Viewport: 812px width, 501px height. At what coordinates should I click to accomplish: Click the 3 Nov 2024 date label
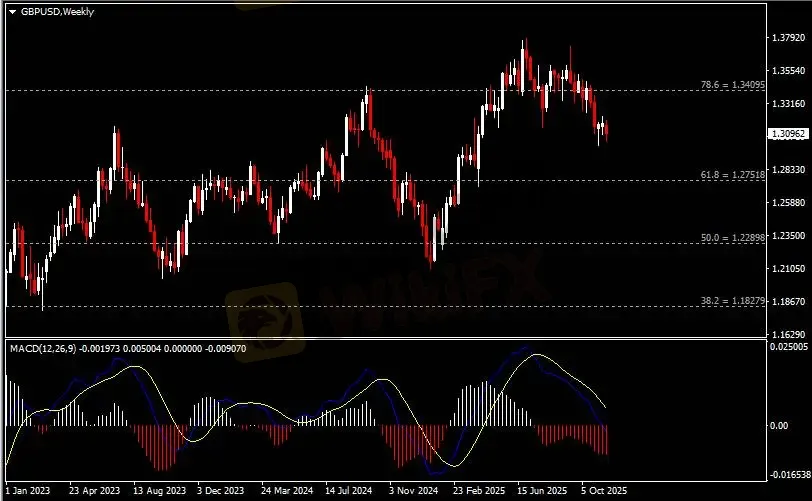413,490
